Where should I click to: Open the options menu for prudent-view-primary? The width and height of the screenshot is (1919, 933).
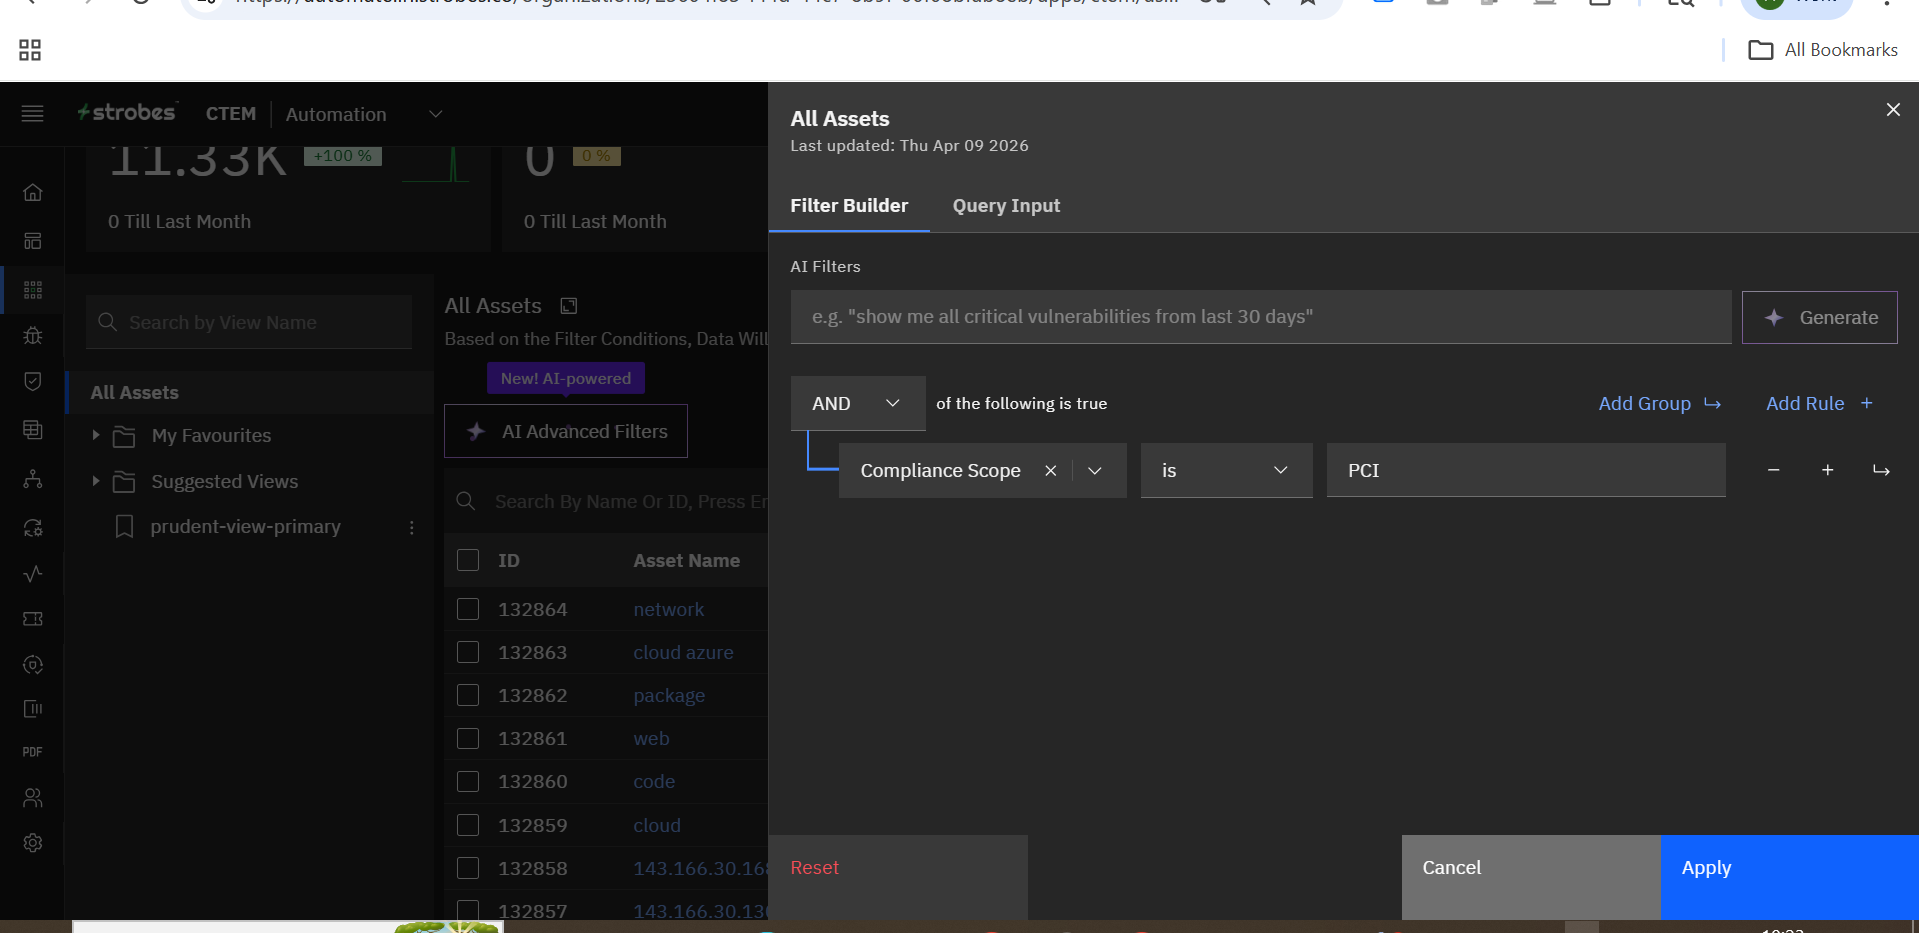pos(412,527)
